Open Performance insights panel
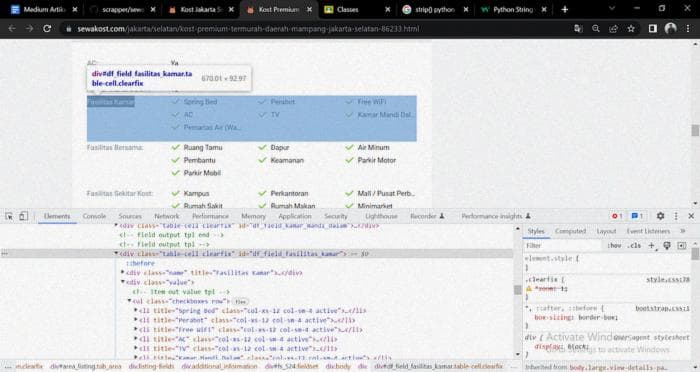Screen dimensions: 700x372 pos(496,216)
